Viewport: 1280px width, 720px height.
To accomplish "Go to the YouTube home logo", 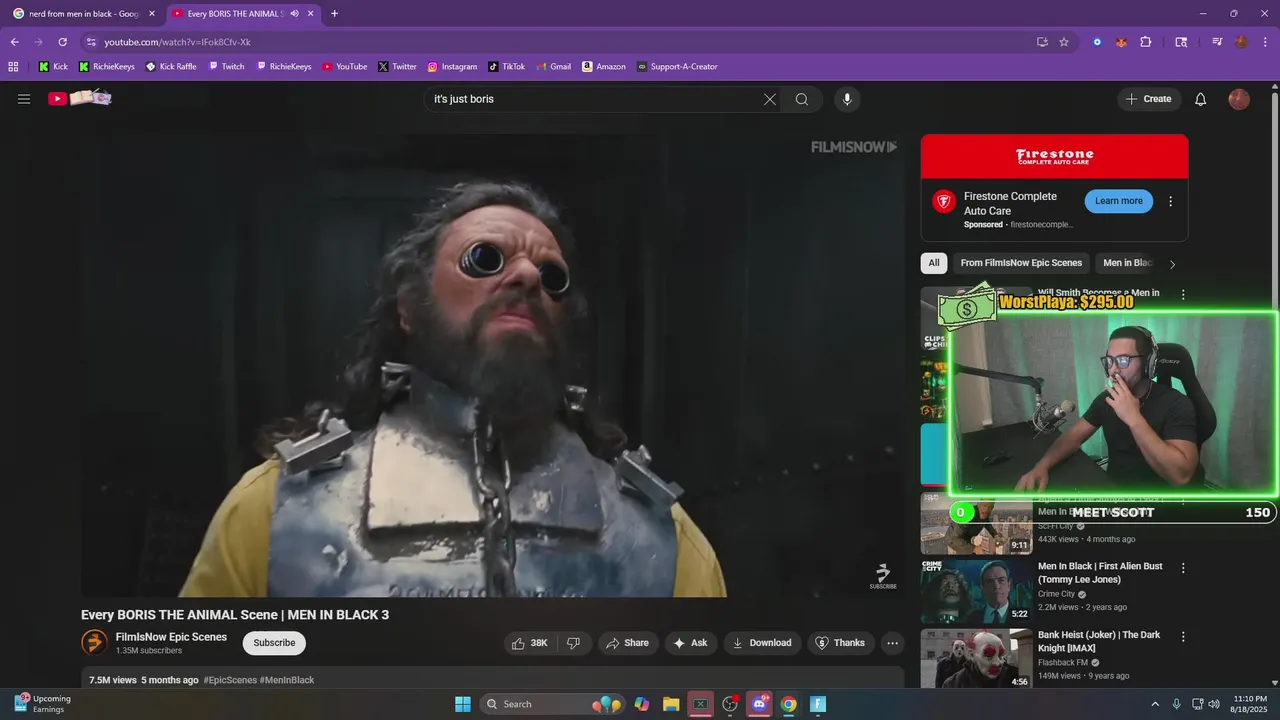I will coord(80,98).
